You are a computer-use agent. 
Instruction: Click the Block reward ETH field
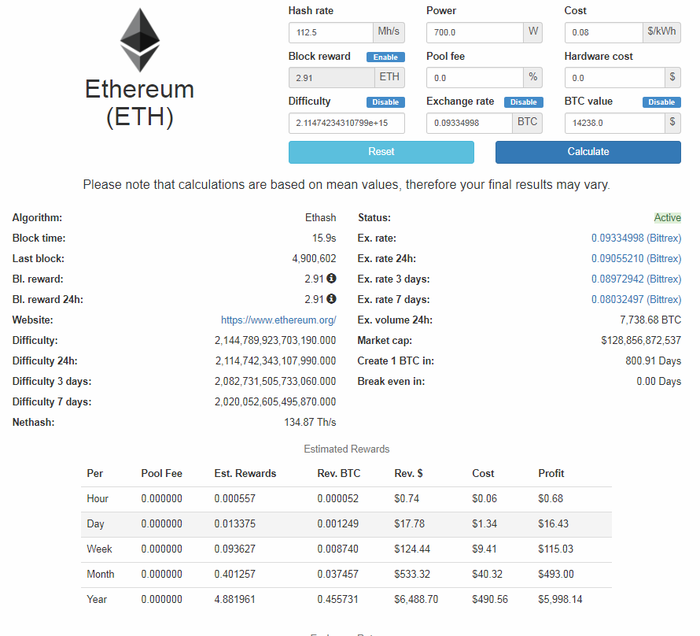point(332,78)
